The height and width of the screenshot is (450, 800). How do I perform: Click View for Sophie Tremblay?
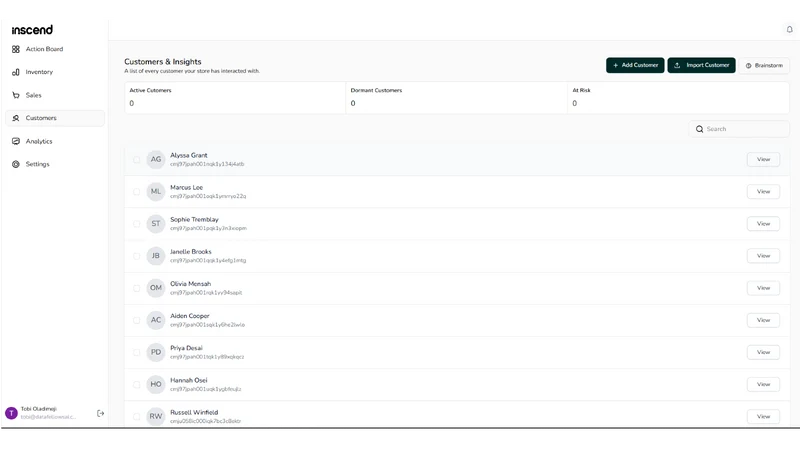pos(763,223)
